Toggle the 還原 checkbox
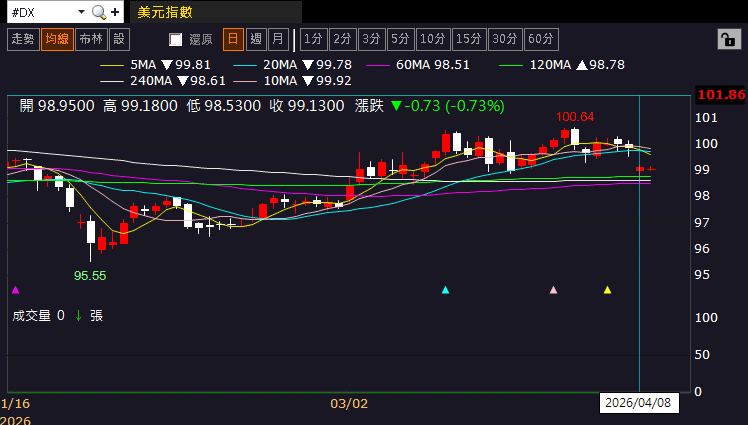748x425 pixels. [x=176, y=40]
